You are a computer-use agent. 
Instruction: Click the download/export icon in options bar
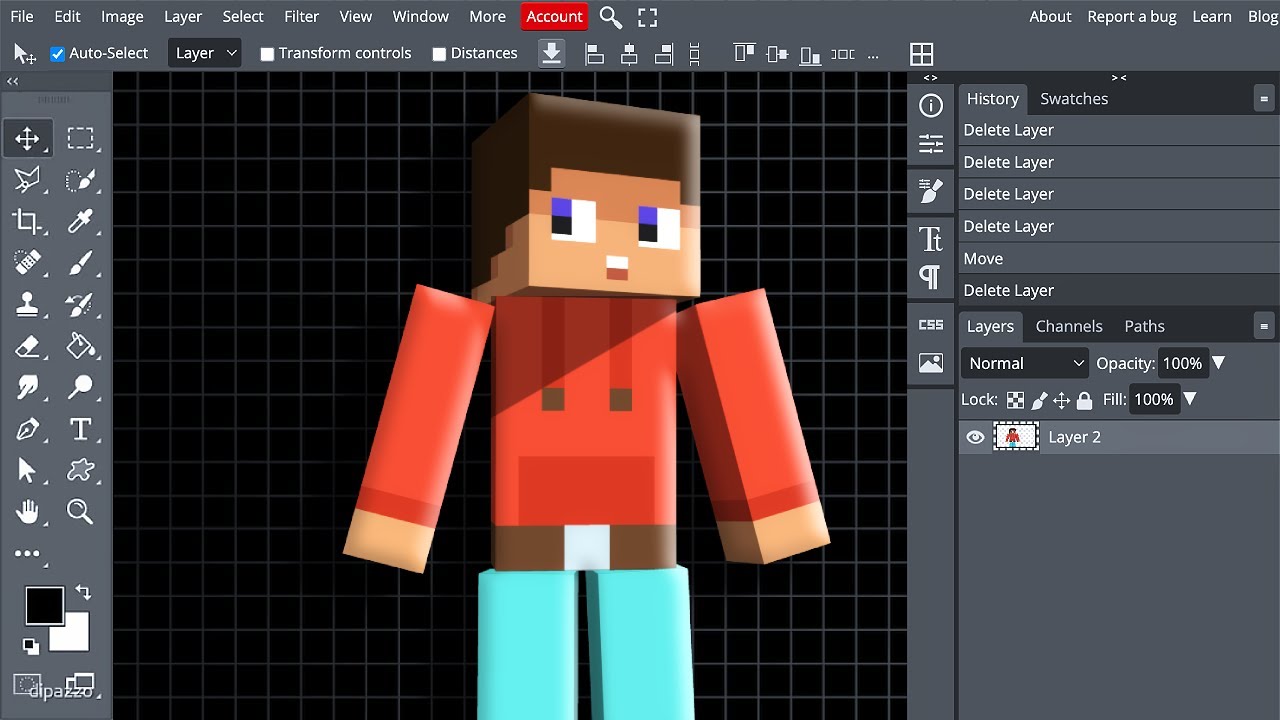point(551,53)
